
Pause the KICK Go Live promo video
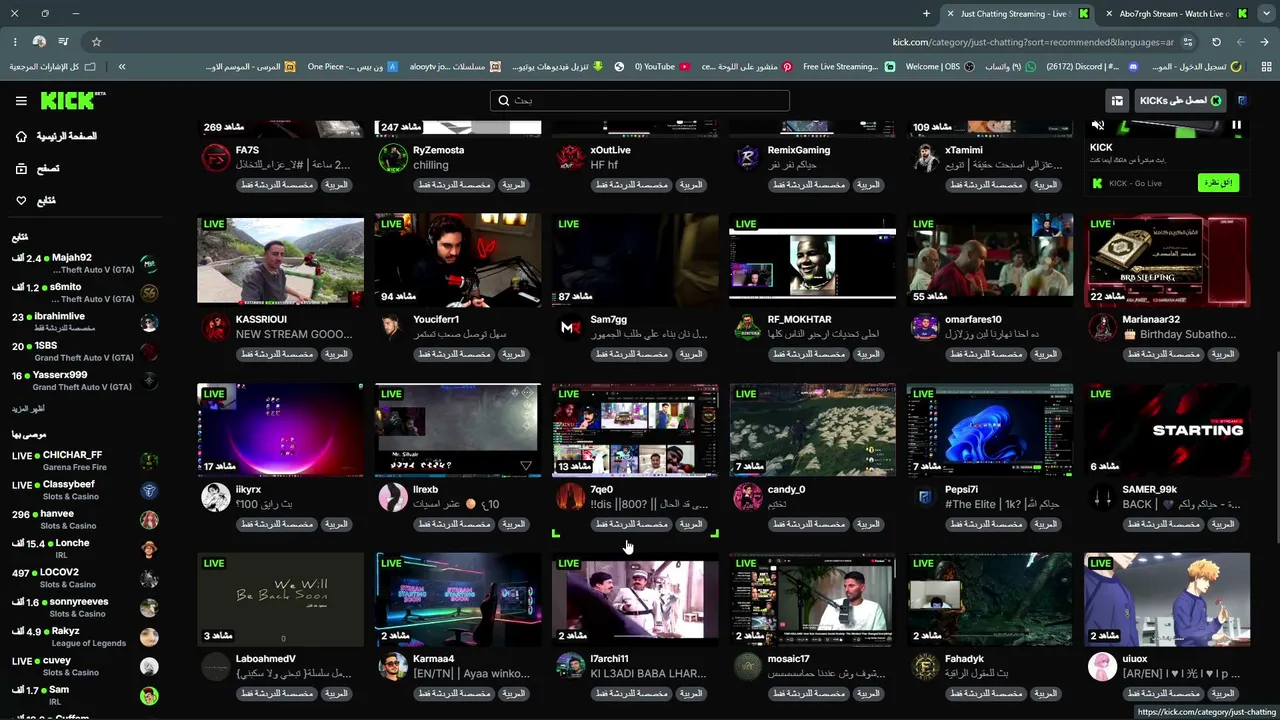[1237, 126]
